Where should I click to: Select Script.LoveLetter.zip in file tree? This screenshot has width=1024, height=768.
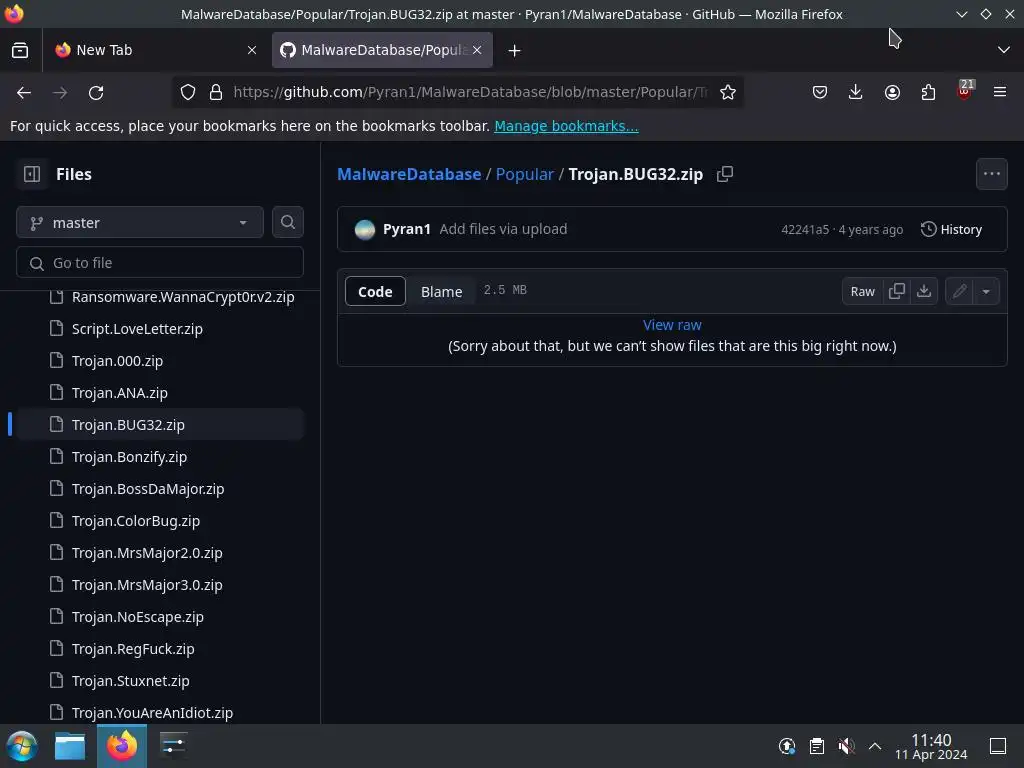[160, 328]
